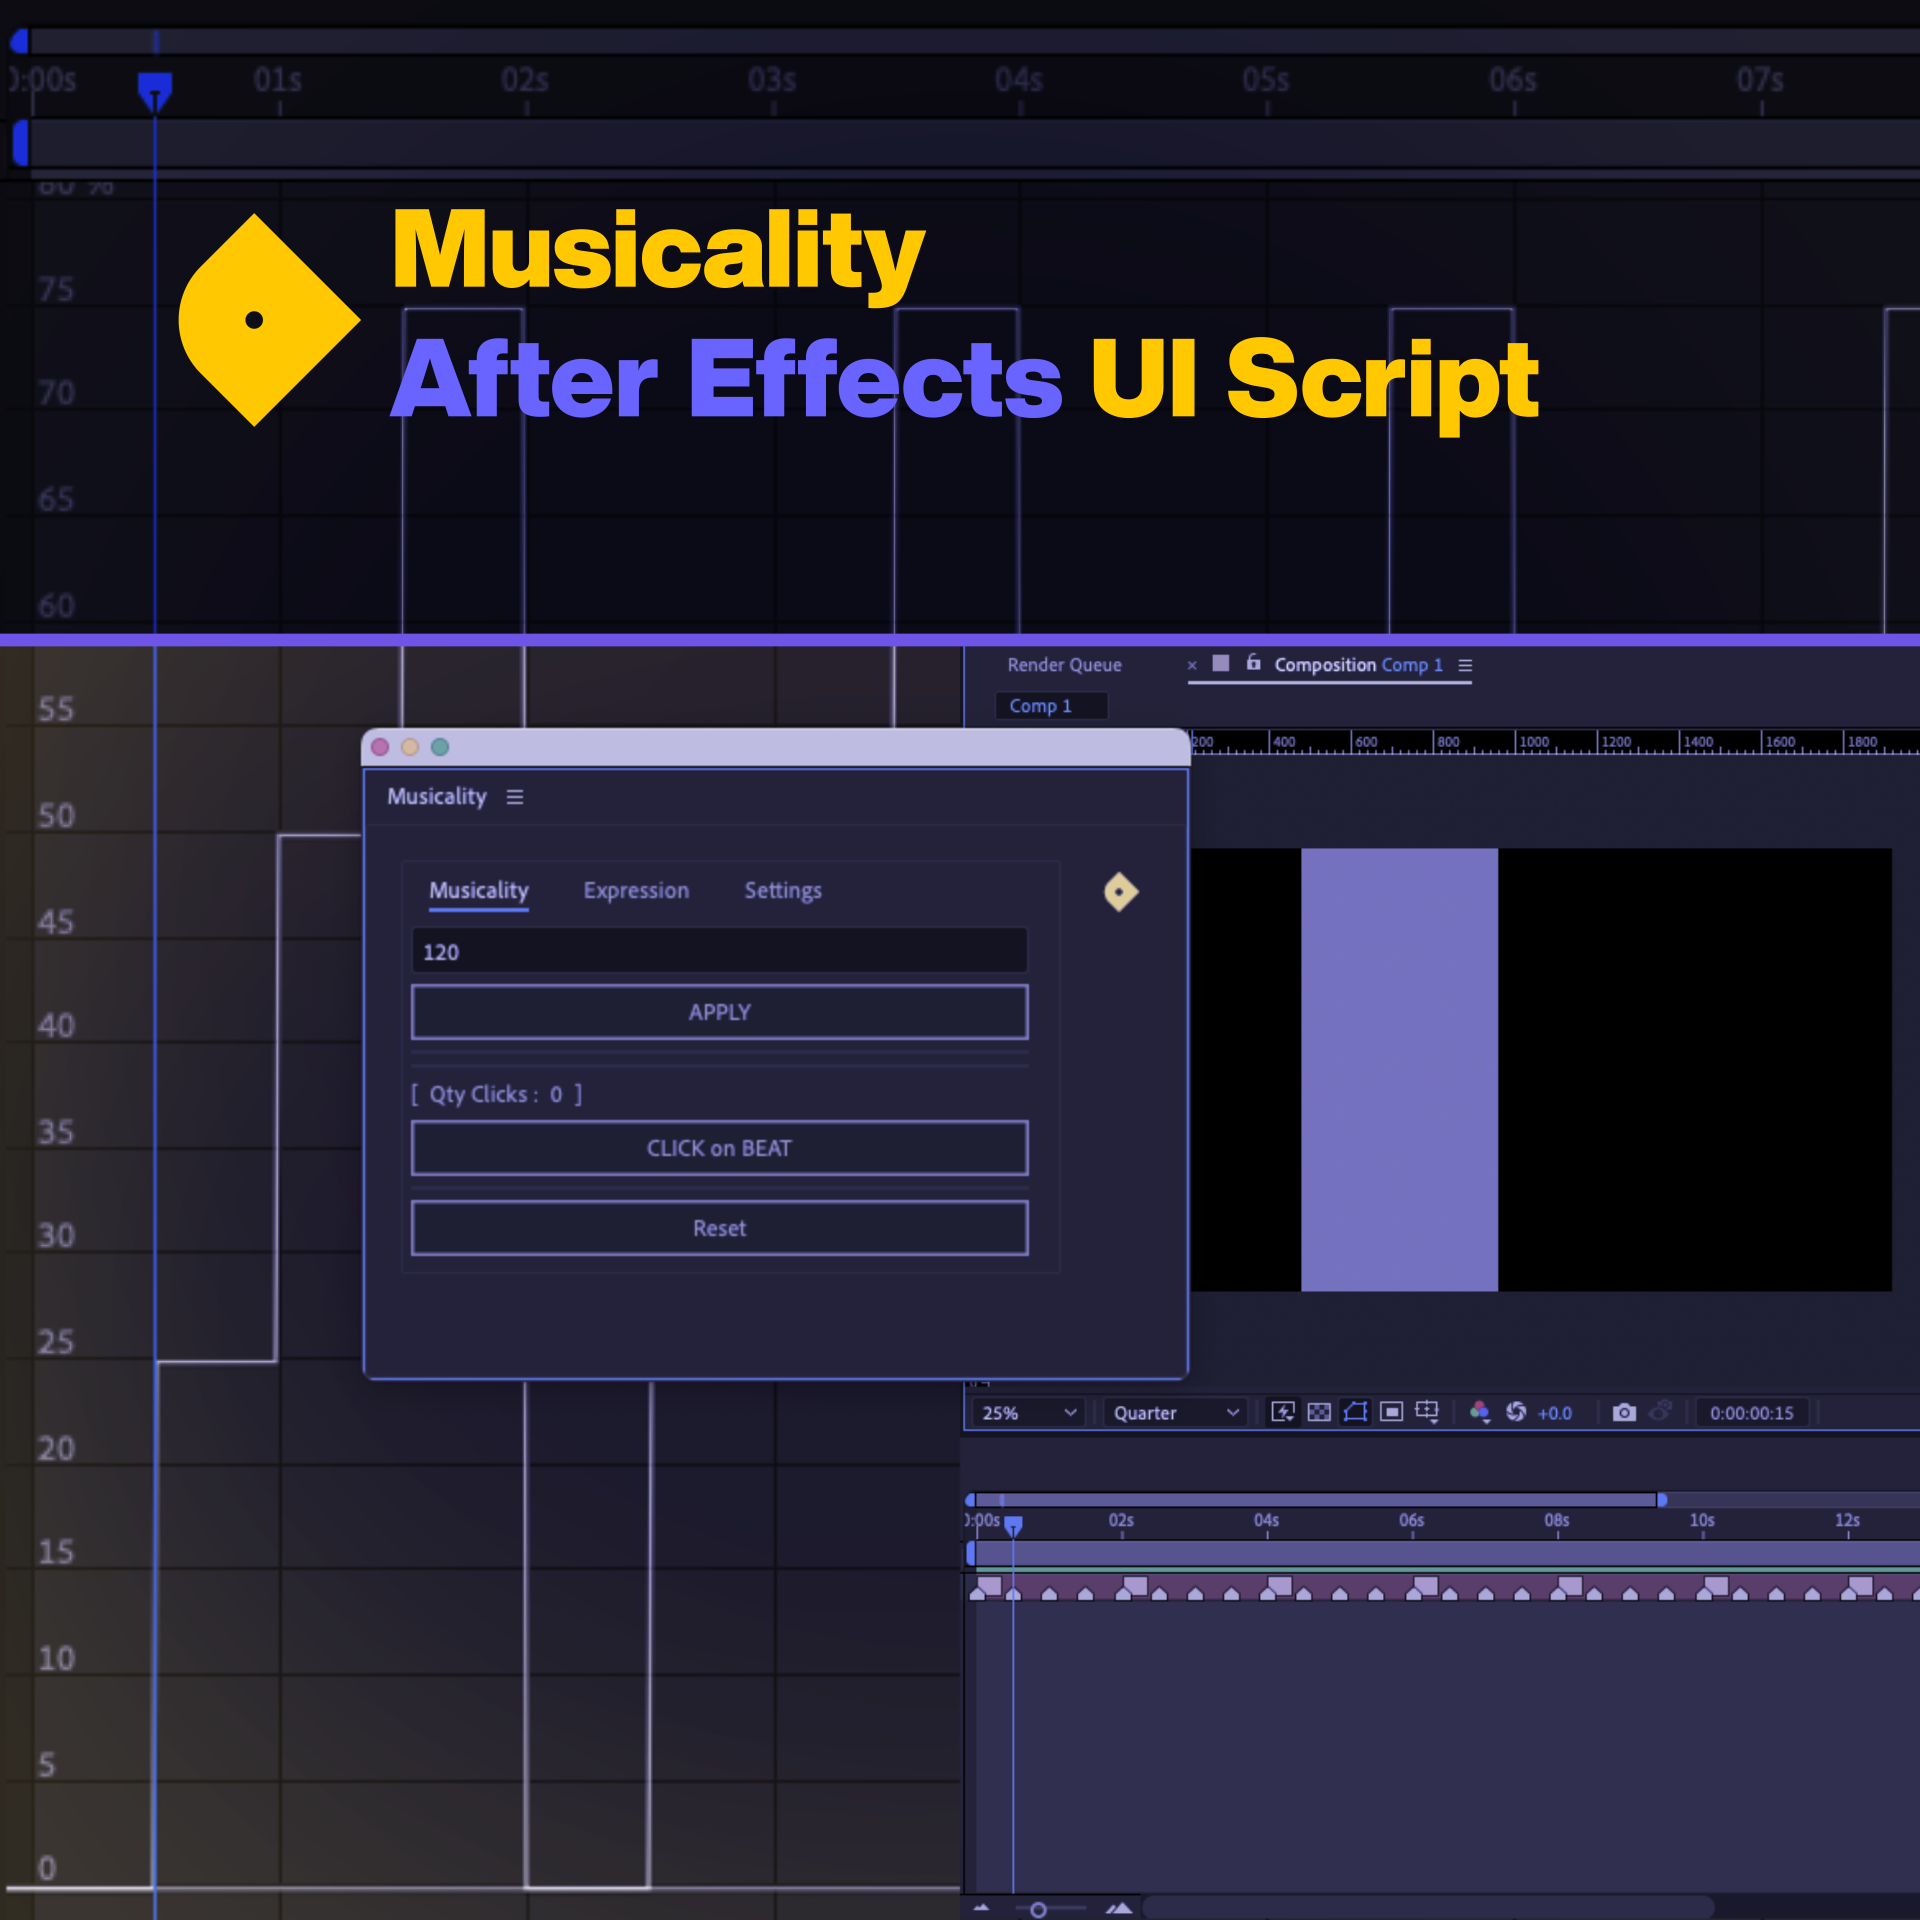This screenshot has width=1920, height=1920.
Task: Enable Fast Previews lightning icon
Action: [1283, 1413]
